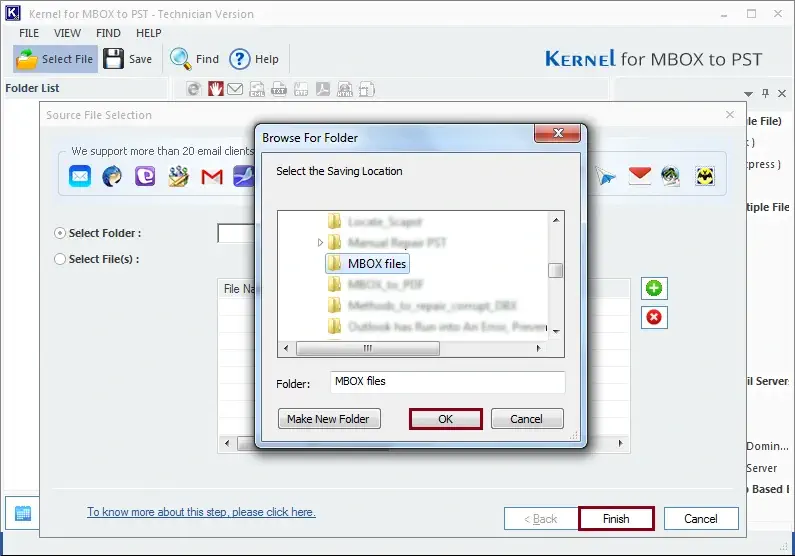Image resolution: width=795 pixels, height=556 pixels.
Task: Close the right side panel
Action: (782, 93)
